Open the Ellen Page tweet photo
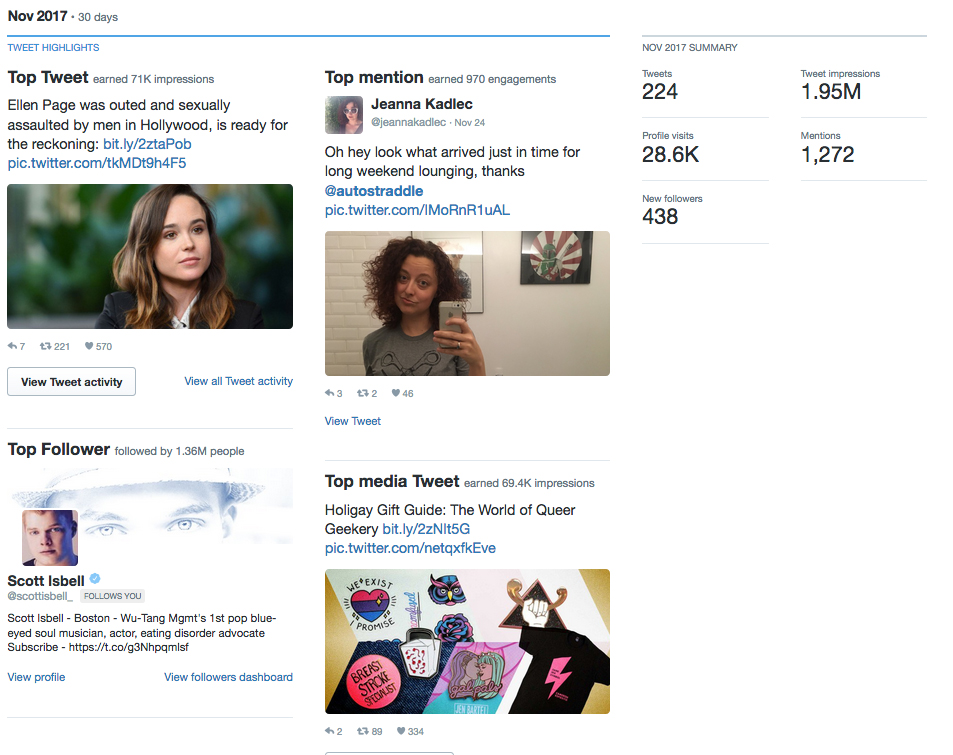This screenshot has height=755, width=953. [150, 257]
